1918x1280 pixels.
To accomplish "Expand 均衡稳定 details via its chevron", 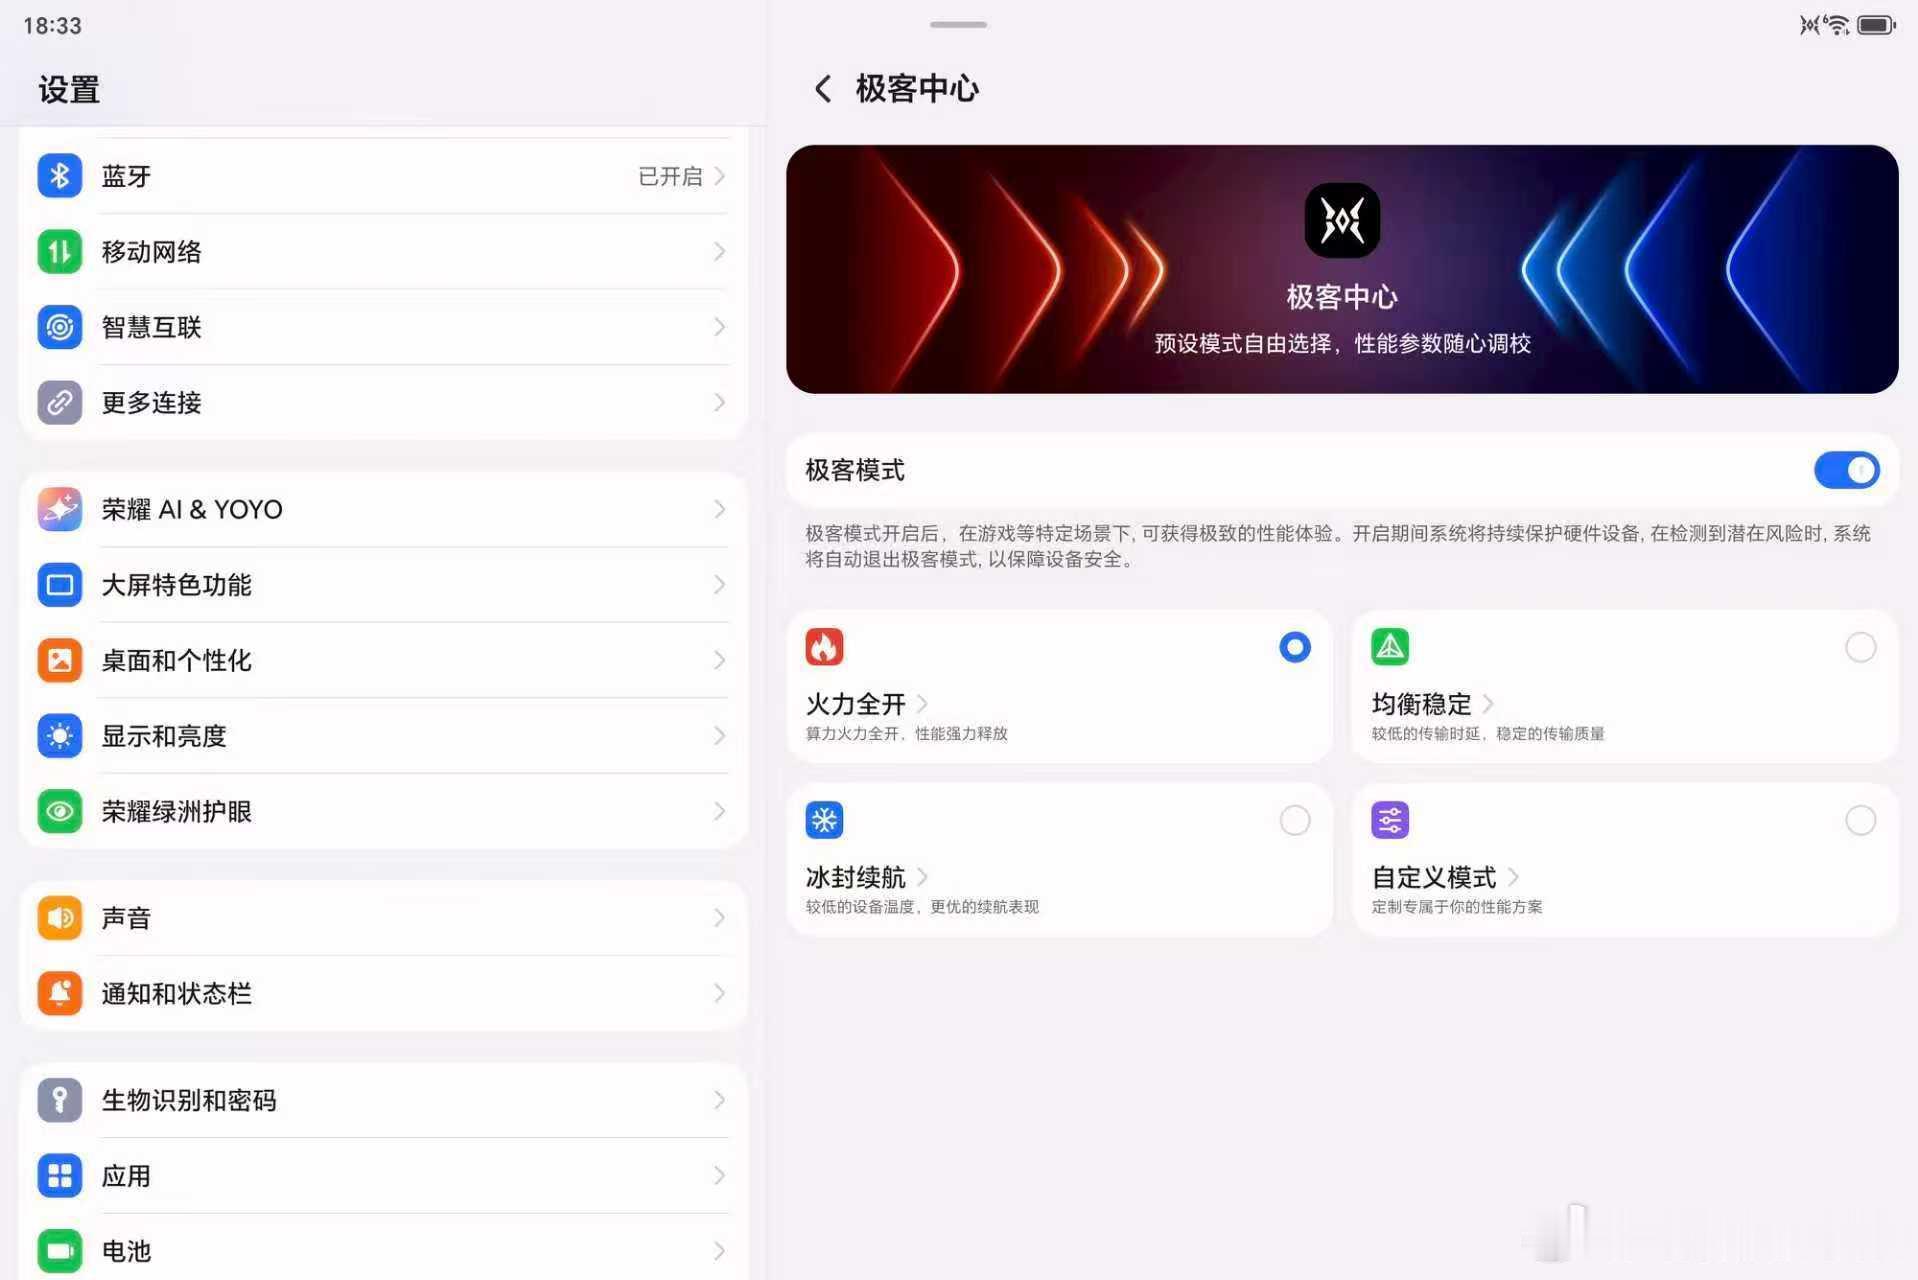I will pyautogui.click(x=1488, y=704).
